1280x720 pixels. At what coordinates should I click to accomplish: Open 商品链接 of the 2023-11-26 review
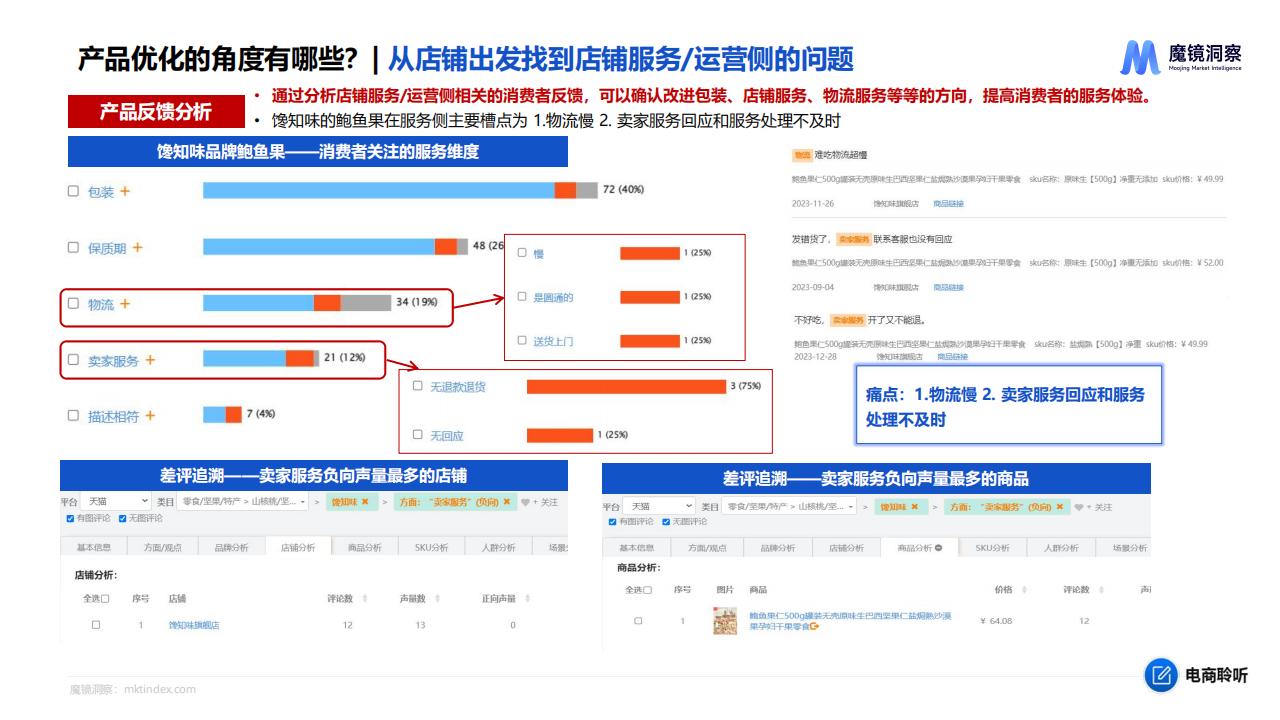(x=949, y=203)
